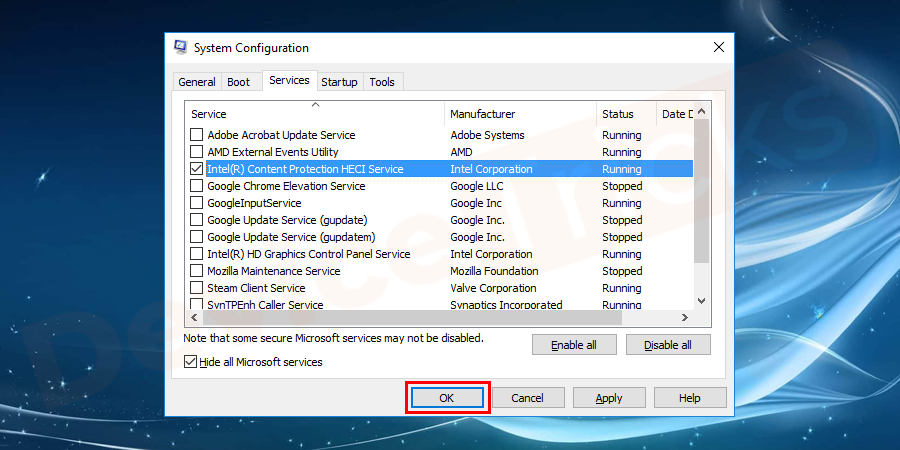Click 'Running' status of AMD External Events Utility
The image size is (900, 450).
click(x=622, y=152)
